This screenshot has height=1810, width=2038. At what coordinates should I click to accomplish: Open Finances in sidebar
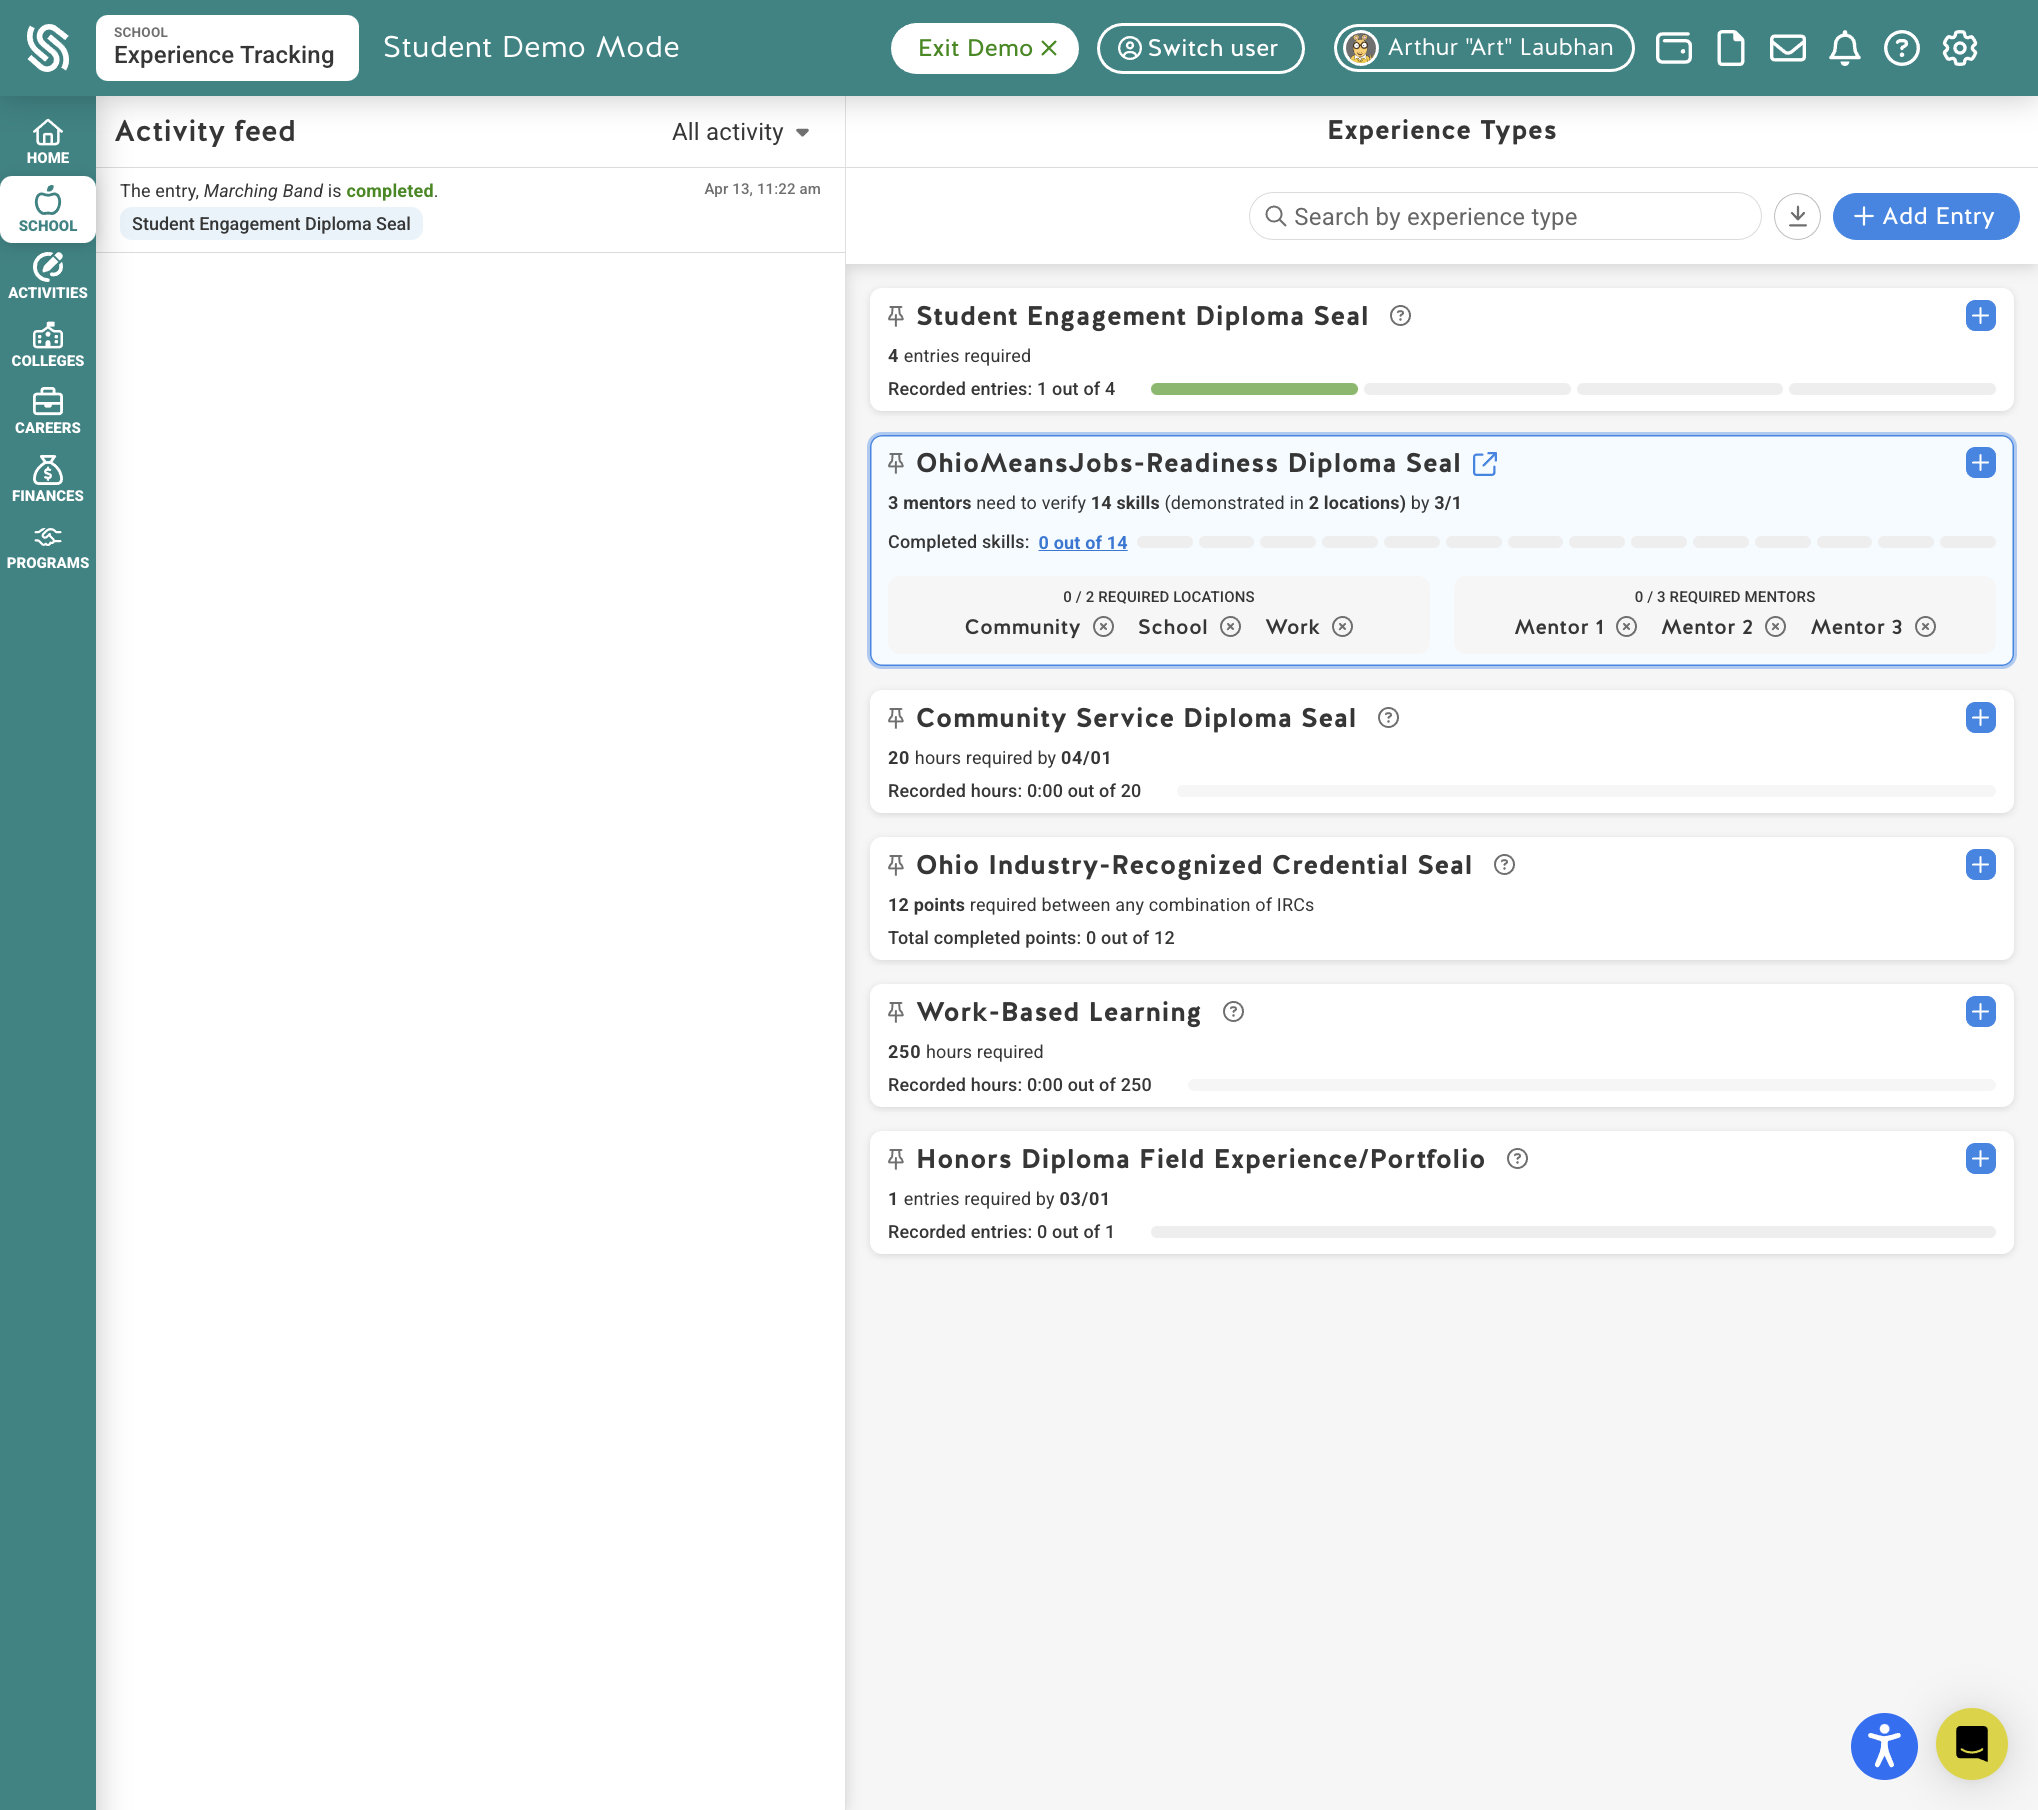48,480
